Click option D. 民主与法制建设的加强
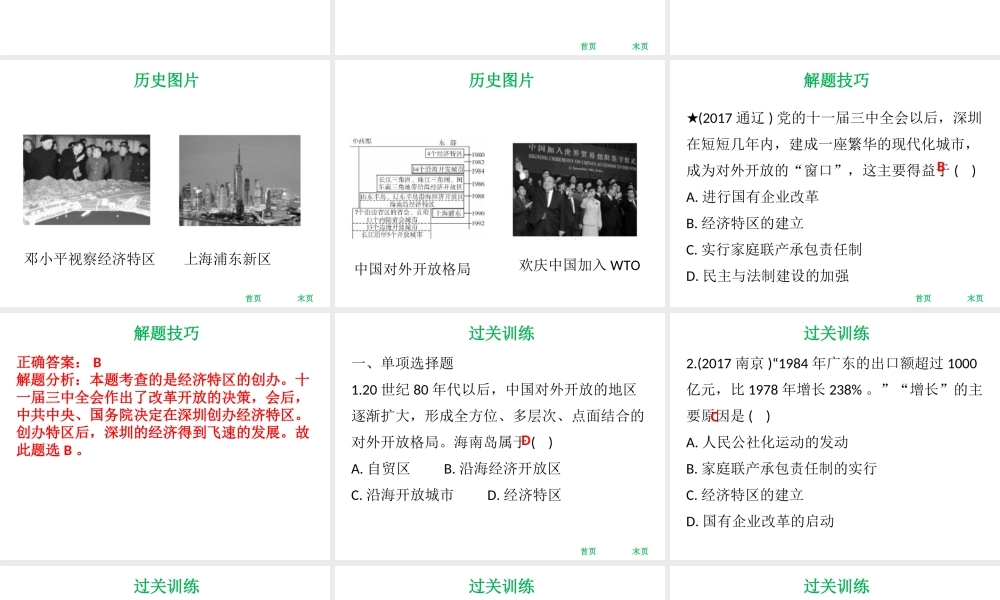The width and height of the screenshot is (1000, 600). (767, 276)
